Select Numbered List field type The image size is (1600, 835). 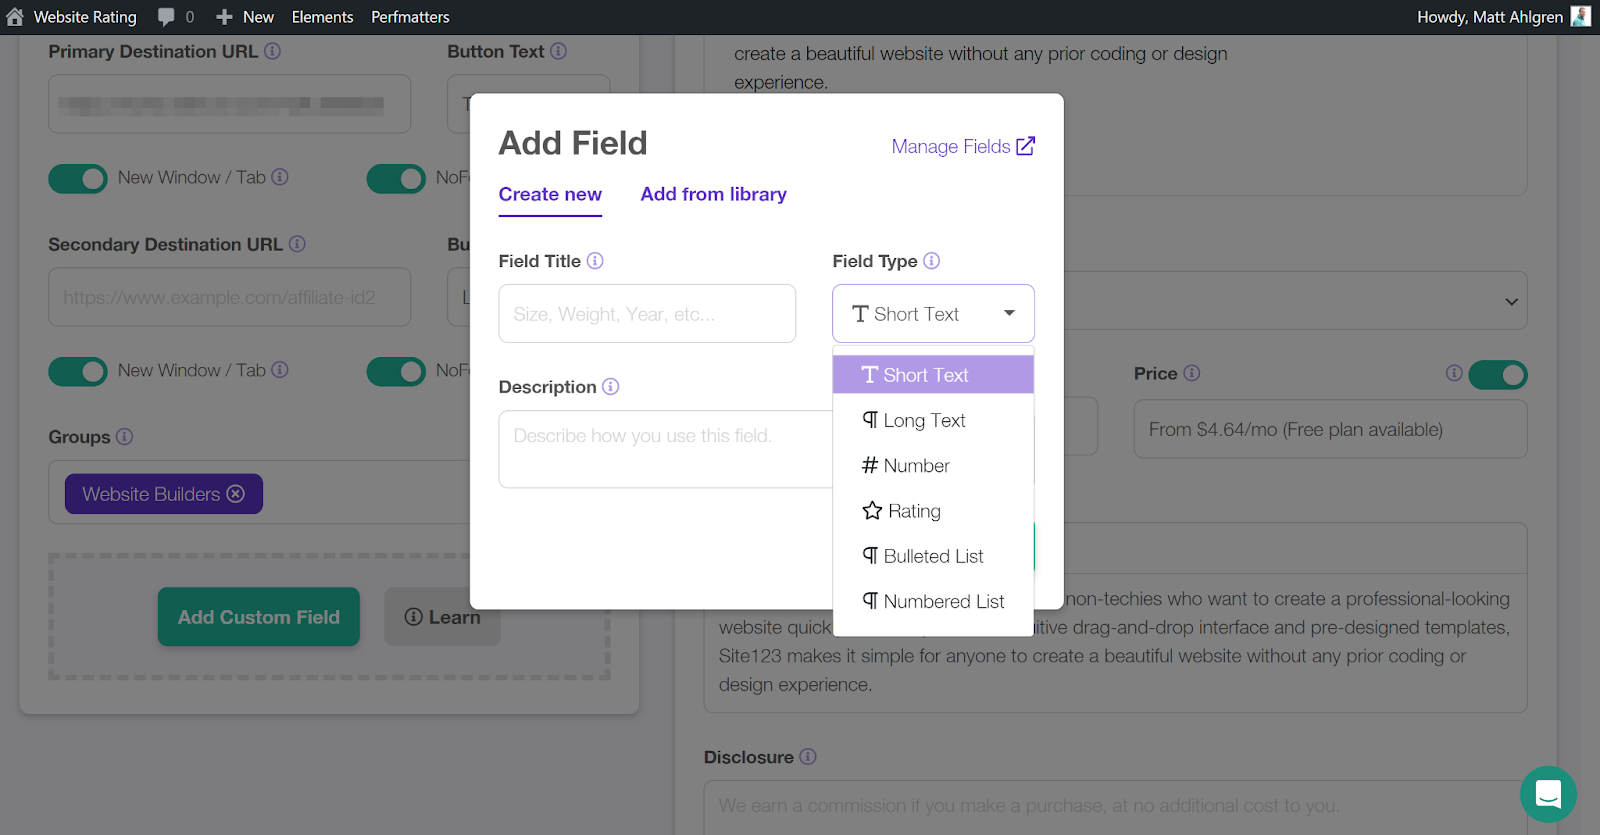pos(933,601)
